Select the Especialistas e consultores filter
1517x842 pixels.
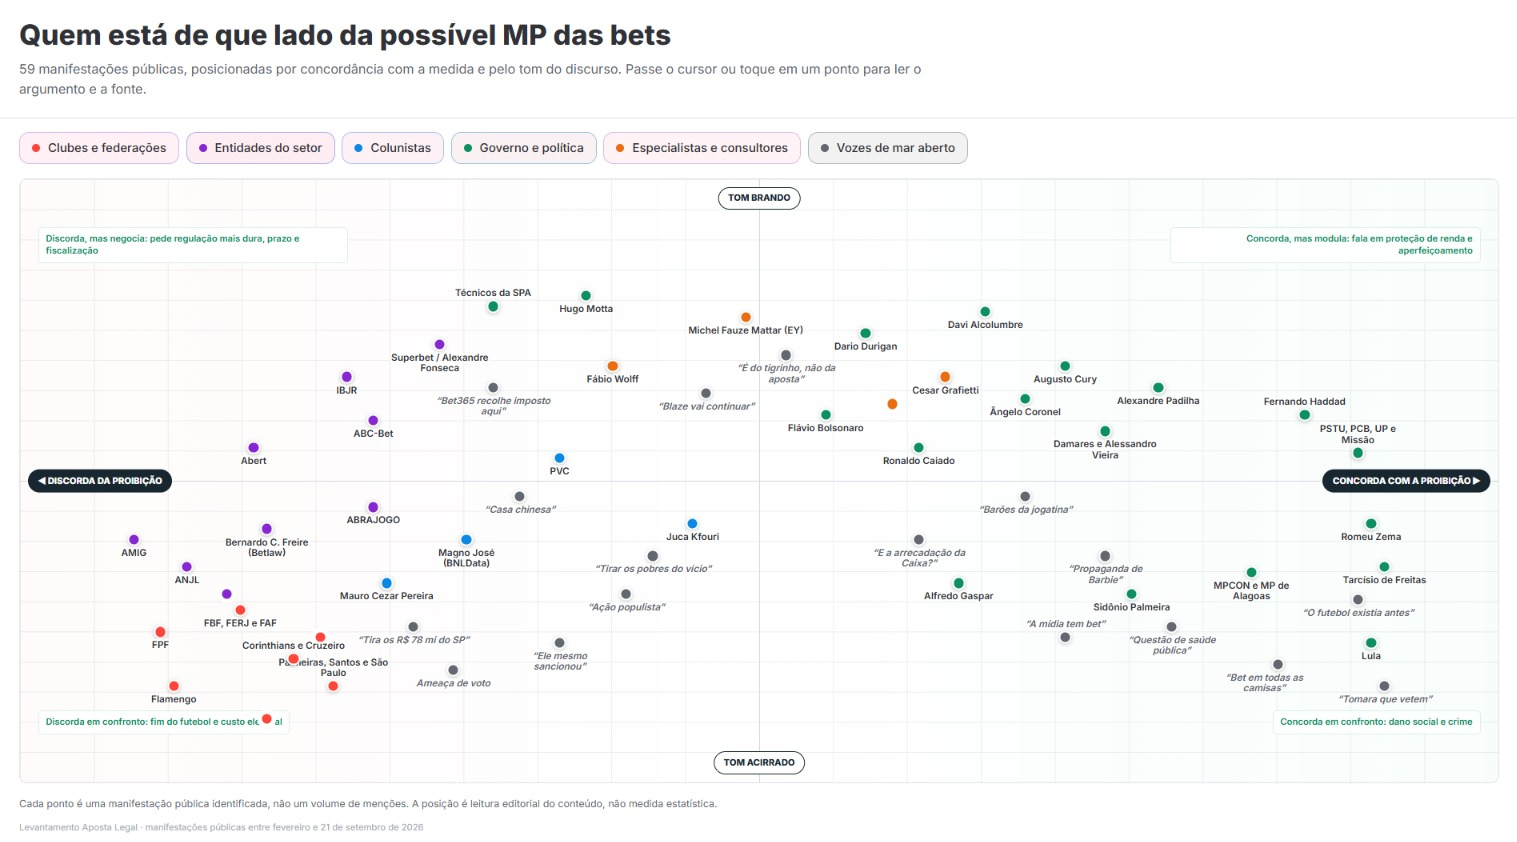(x=701, y=148)
